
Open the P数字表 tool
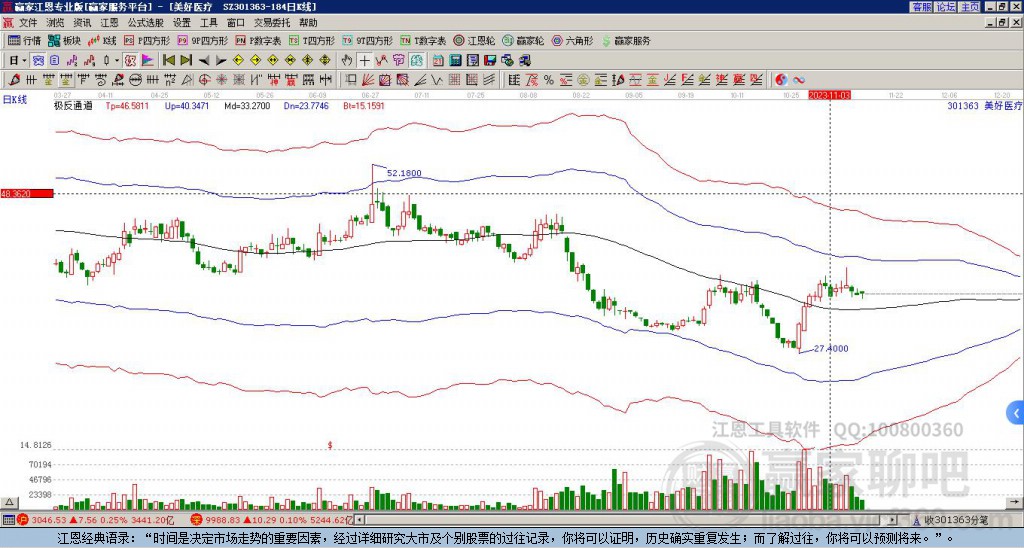[259, 40]
